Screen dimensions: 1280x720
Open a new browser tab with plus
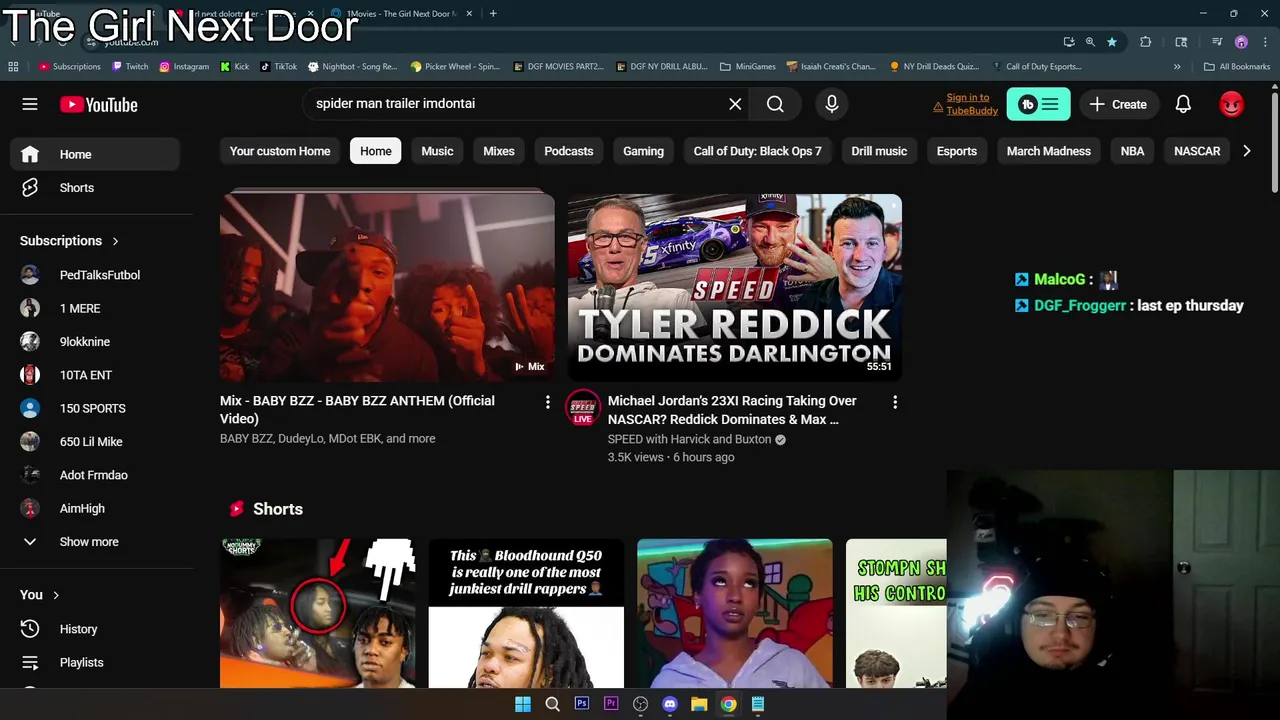493,14
